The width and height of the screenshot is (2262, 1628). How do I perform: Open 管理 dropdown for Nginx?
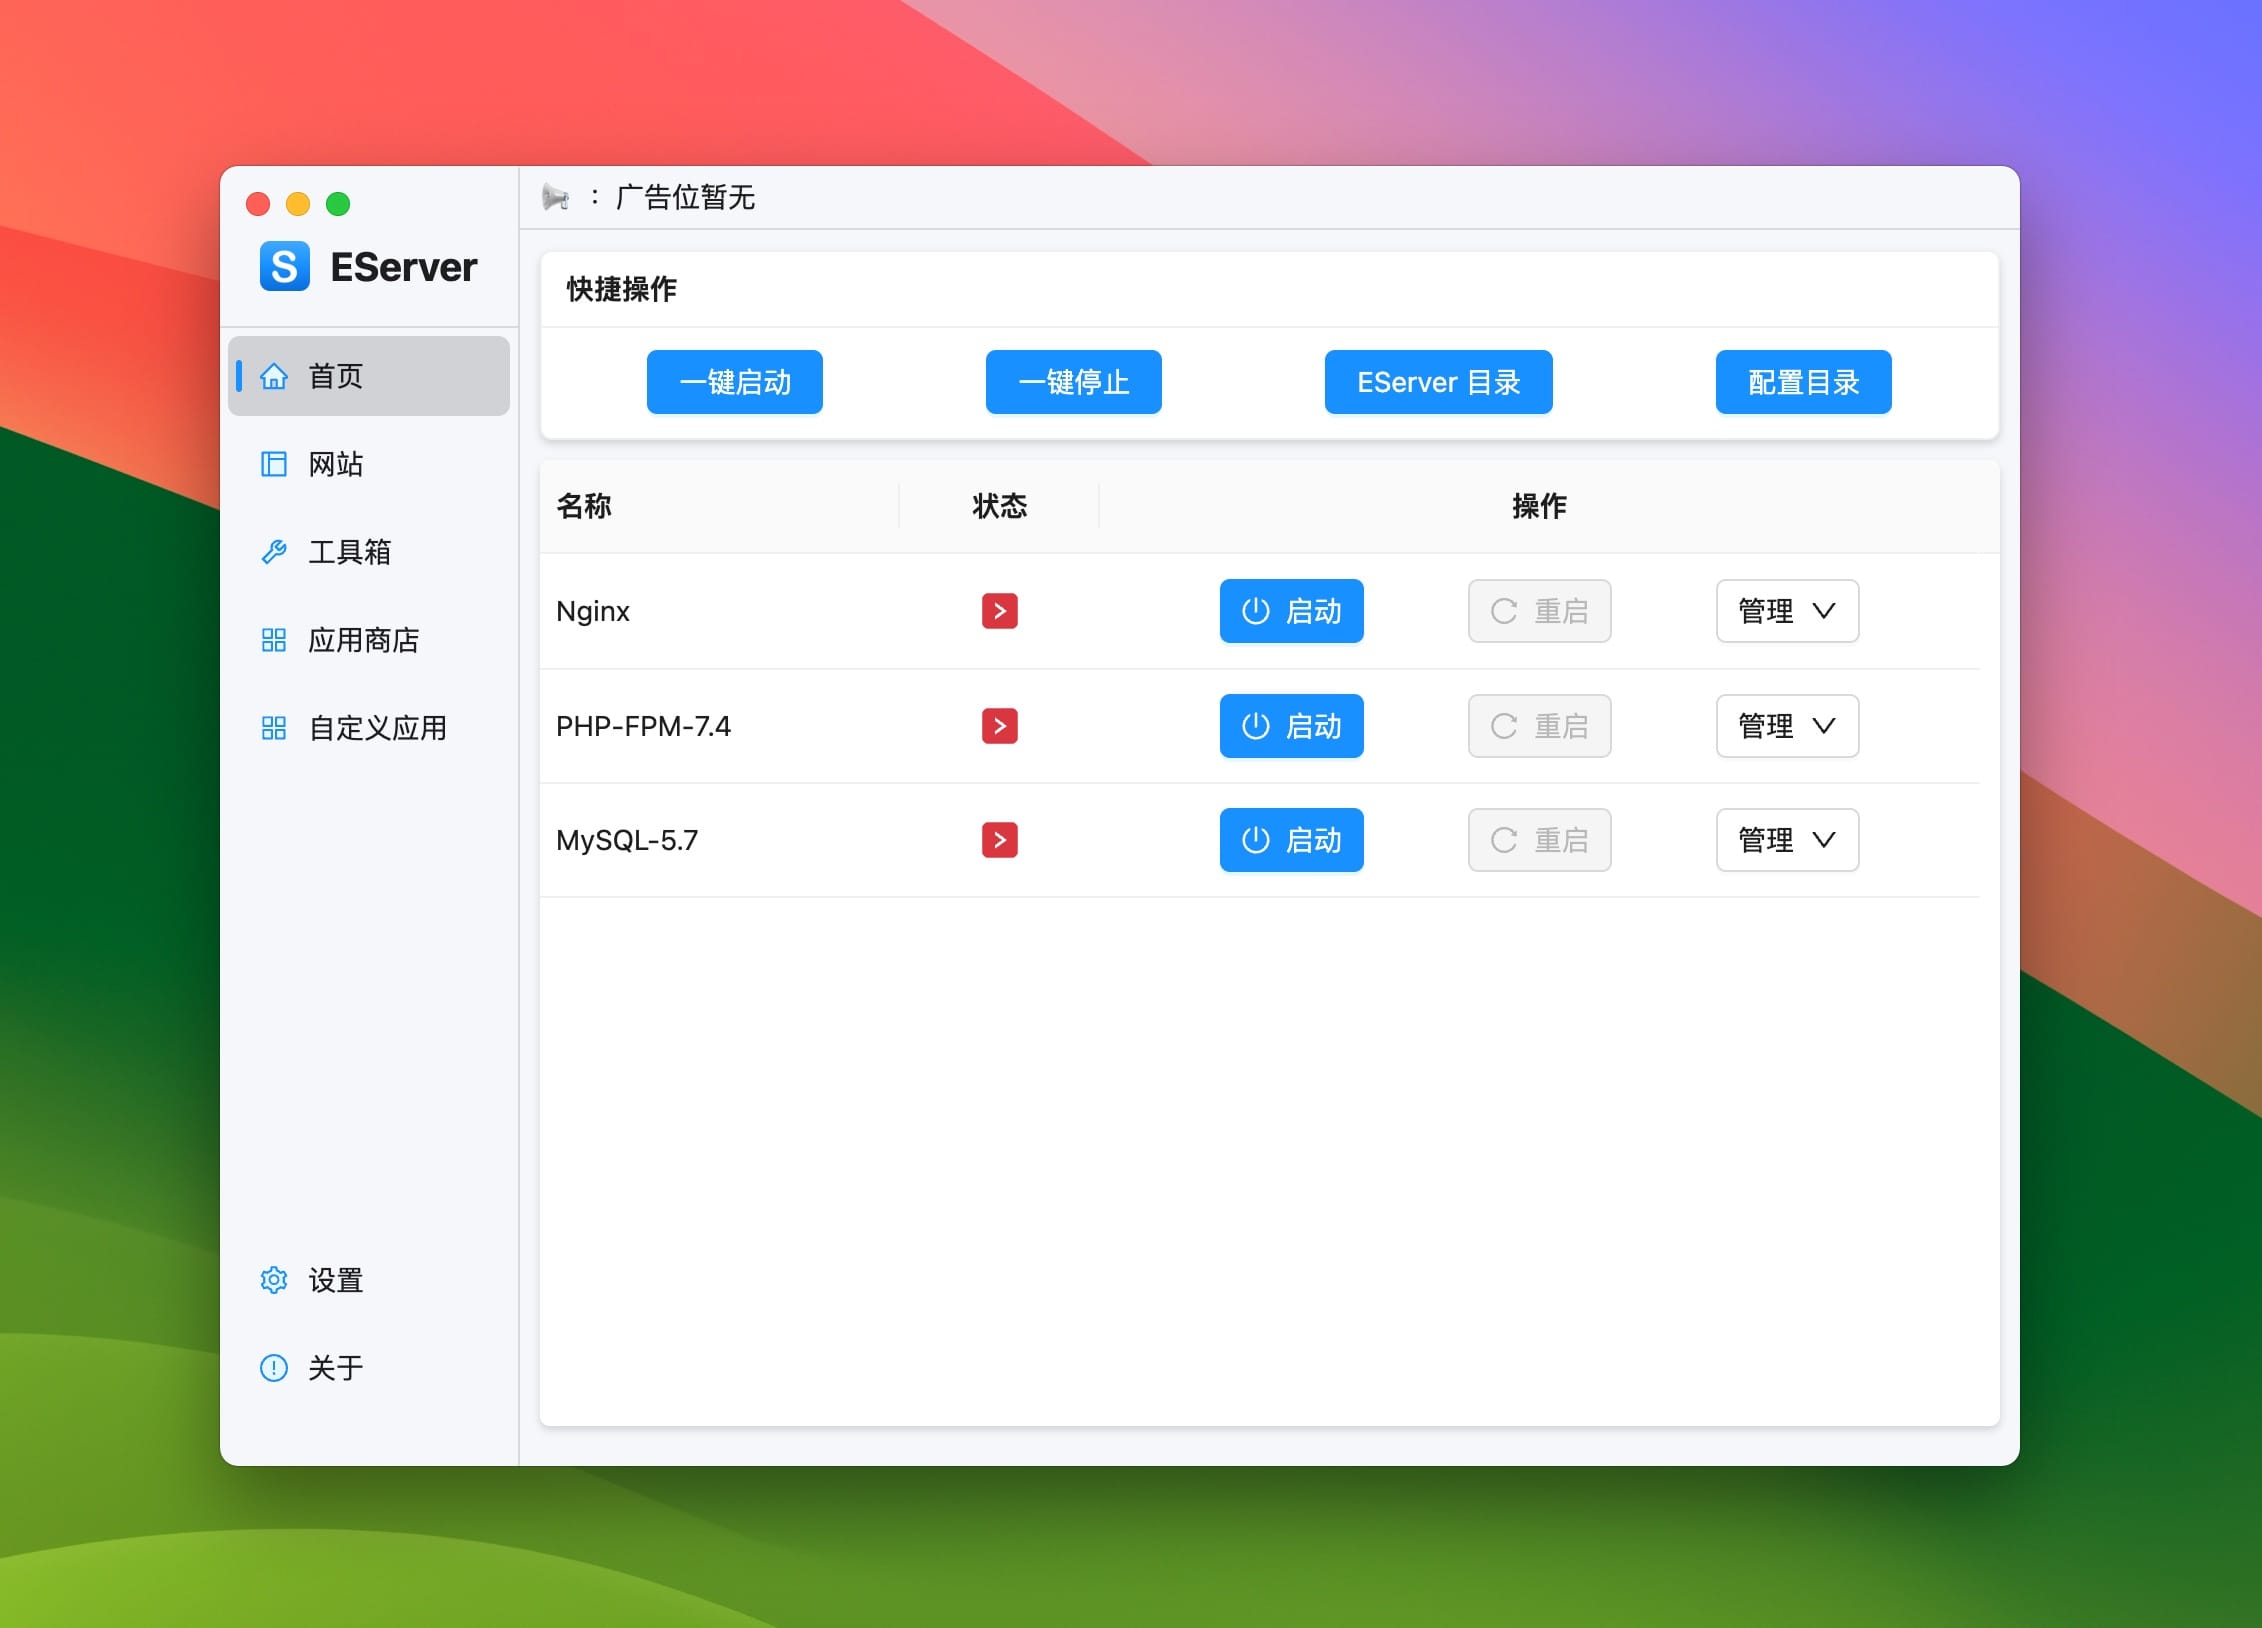[x=1786, y=611]
